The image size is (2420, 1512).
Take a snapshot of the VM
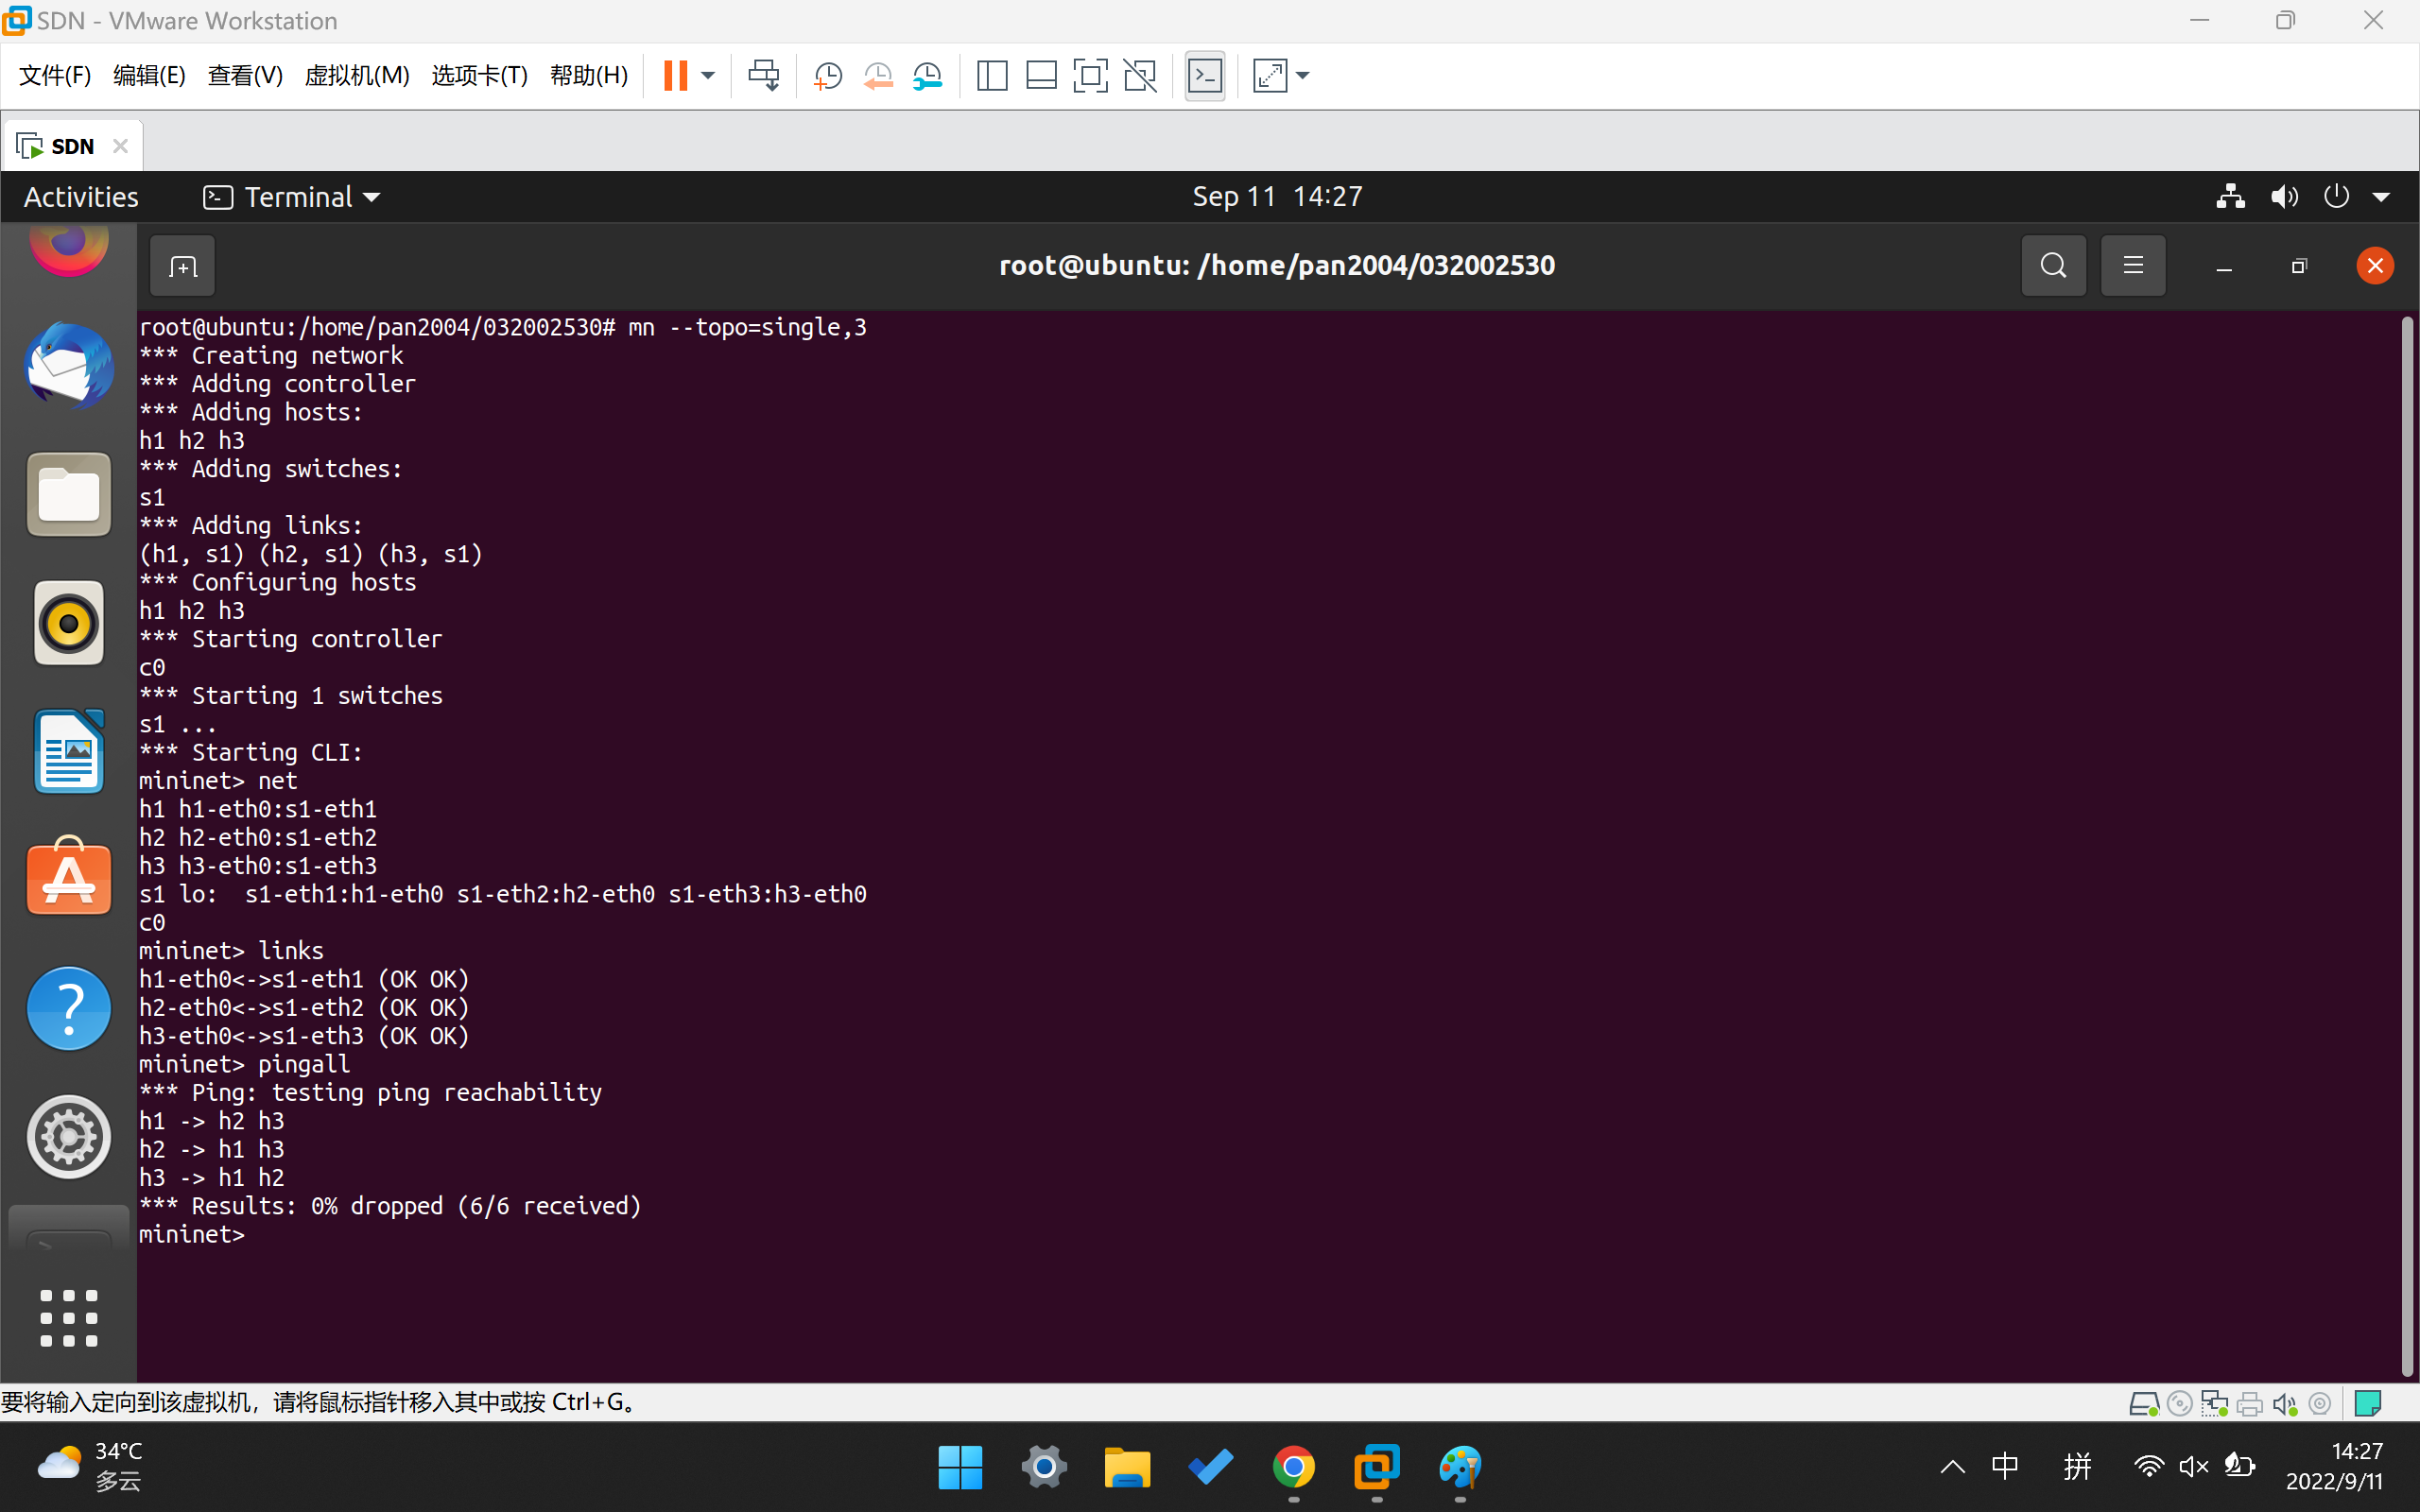click(828, 75)
